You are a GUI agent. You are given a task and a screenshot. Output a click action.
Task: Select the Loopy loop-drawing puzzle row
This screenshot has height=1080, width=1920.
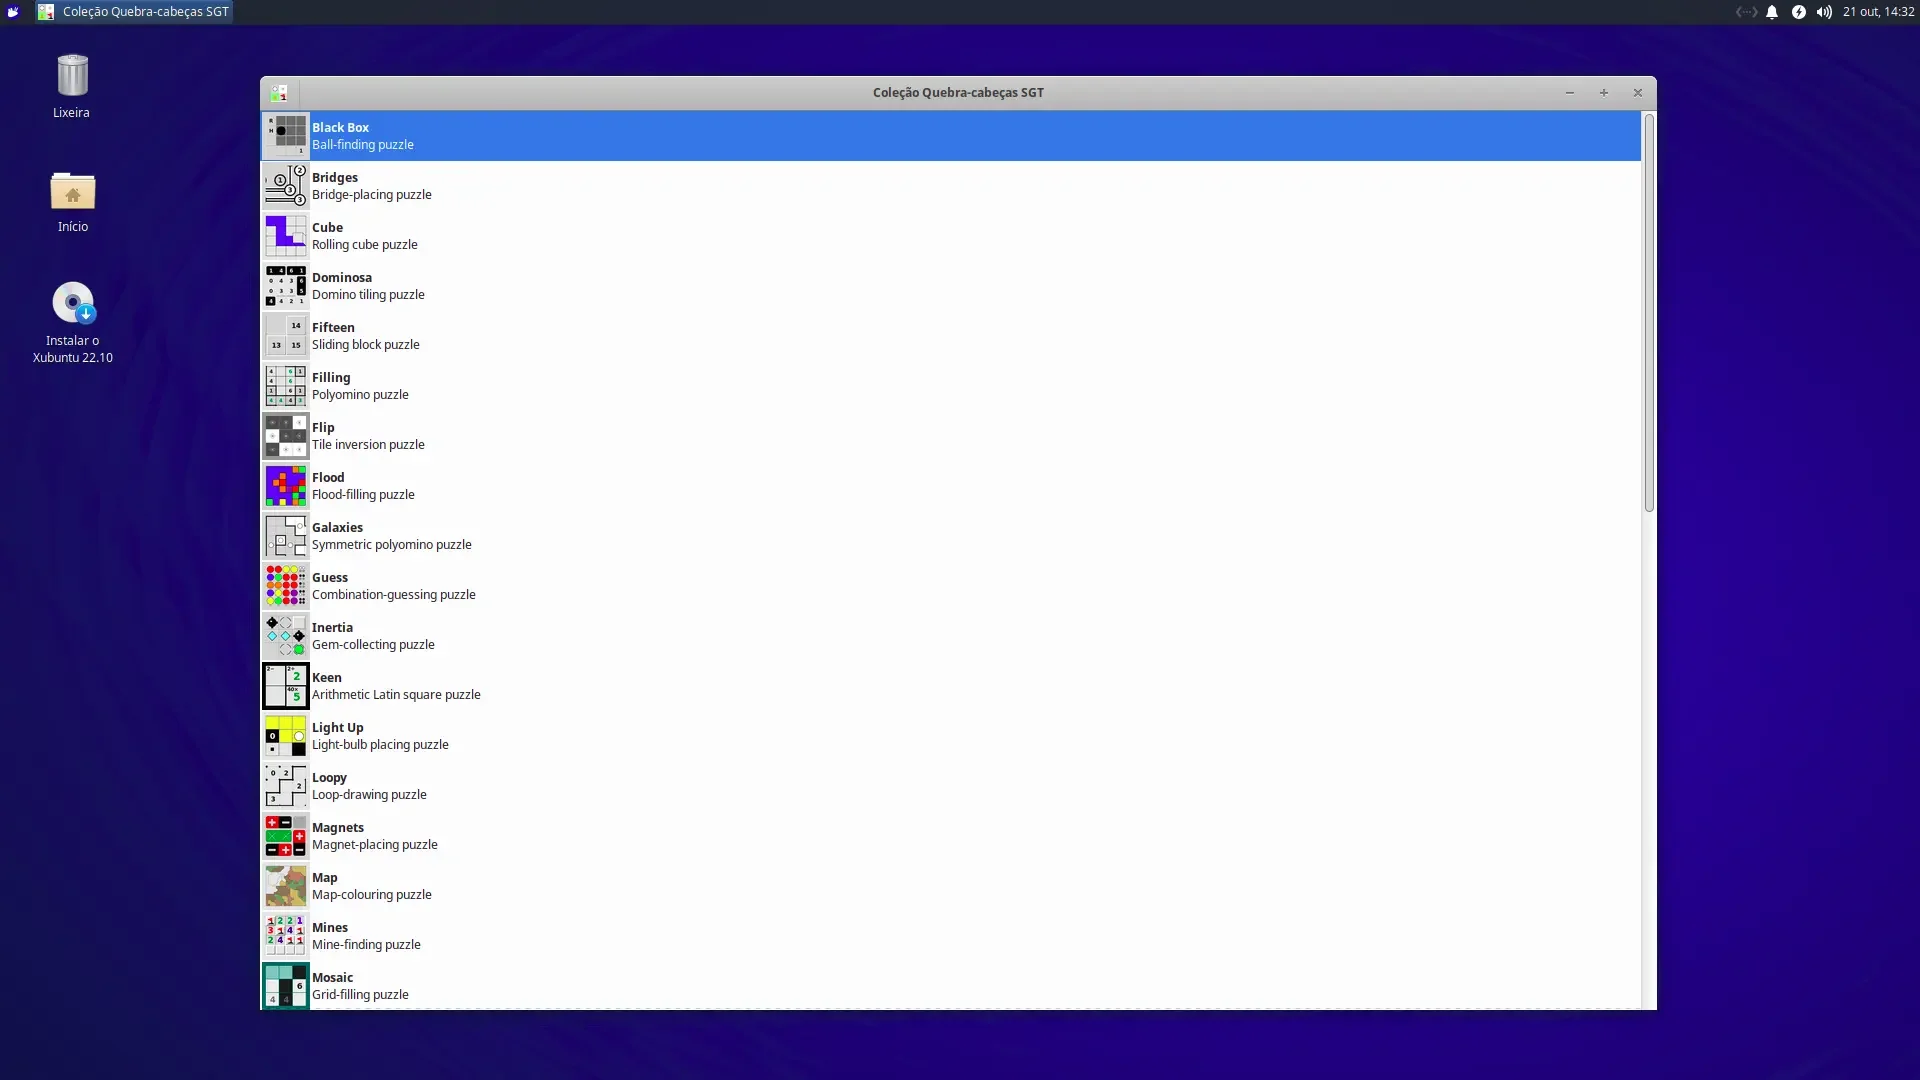[951, 786]
